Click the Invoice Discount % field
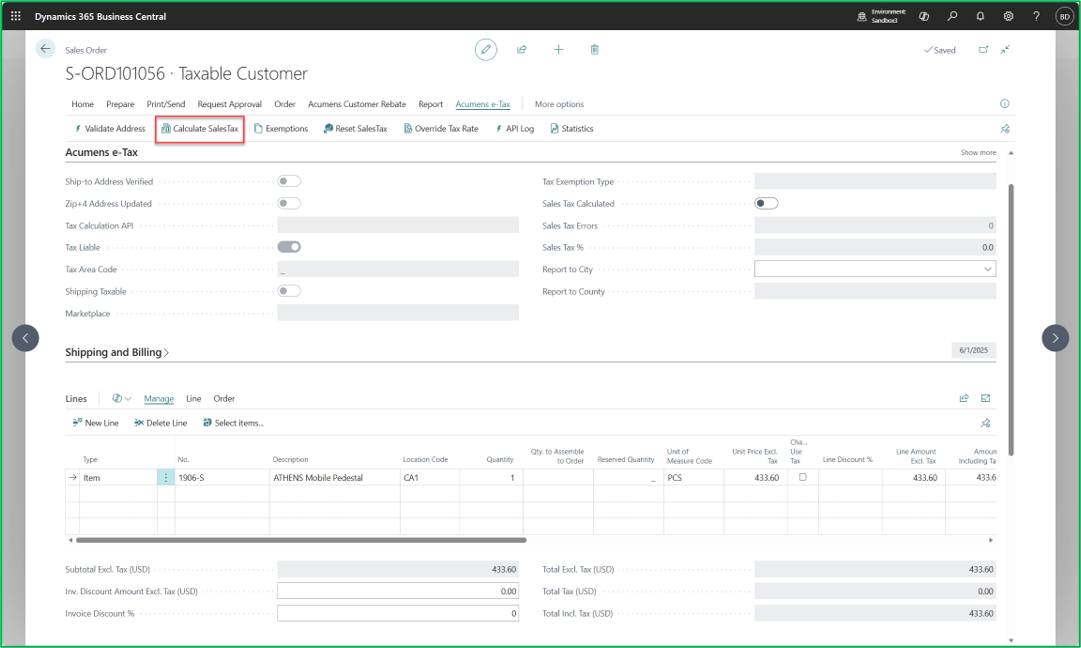 click(x=398, y=614)
